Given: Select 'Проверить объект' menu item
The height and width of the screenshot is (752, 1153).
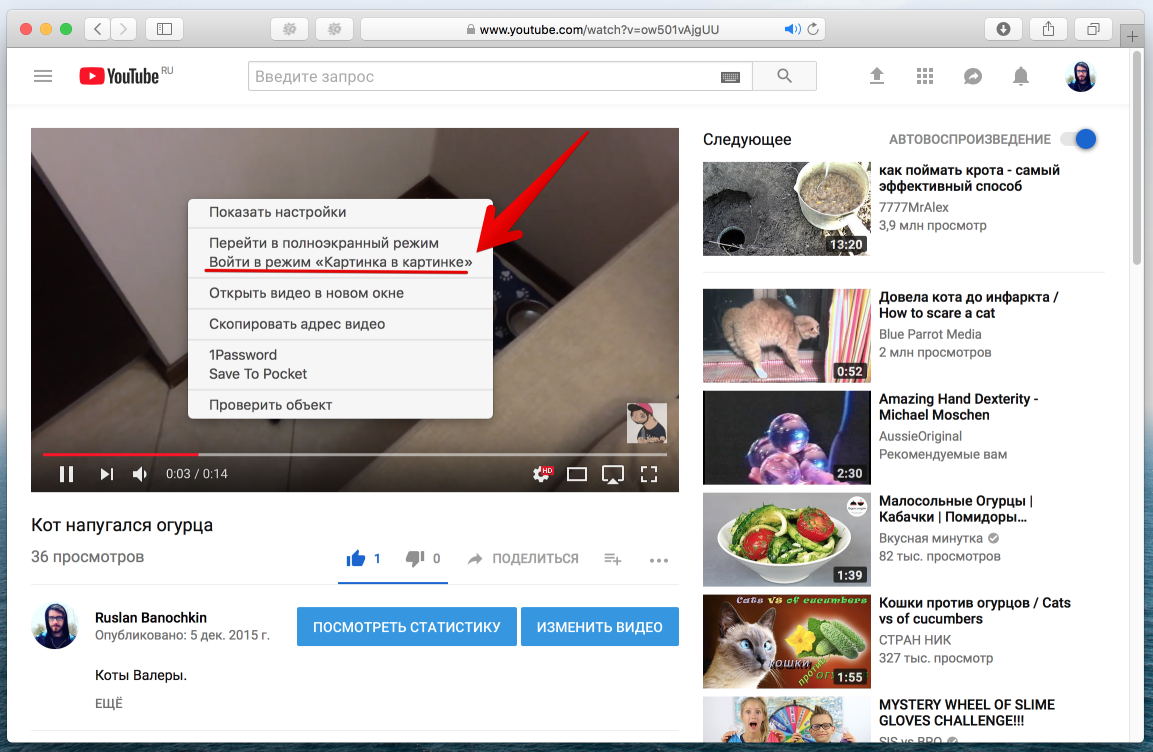Looking at the screenshot, I should pyautogui.click(x=340, y=405).
